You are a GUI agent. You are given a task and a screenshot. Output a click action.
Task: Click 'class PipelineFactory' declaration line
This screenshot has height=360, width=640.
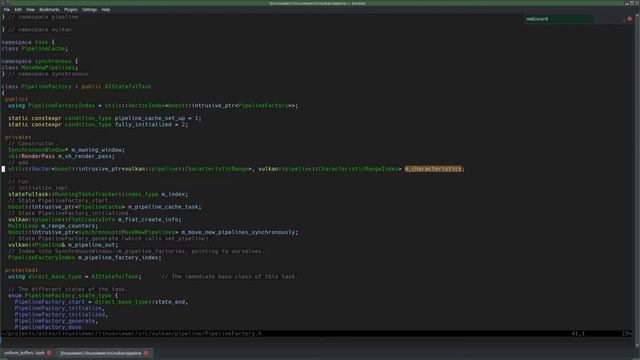(x=76, y=87)
